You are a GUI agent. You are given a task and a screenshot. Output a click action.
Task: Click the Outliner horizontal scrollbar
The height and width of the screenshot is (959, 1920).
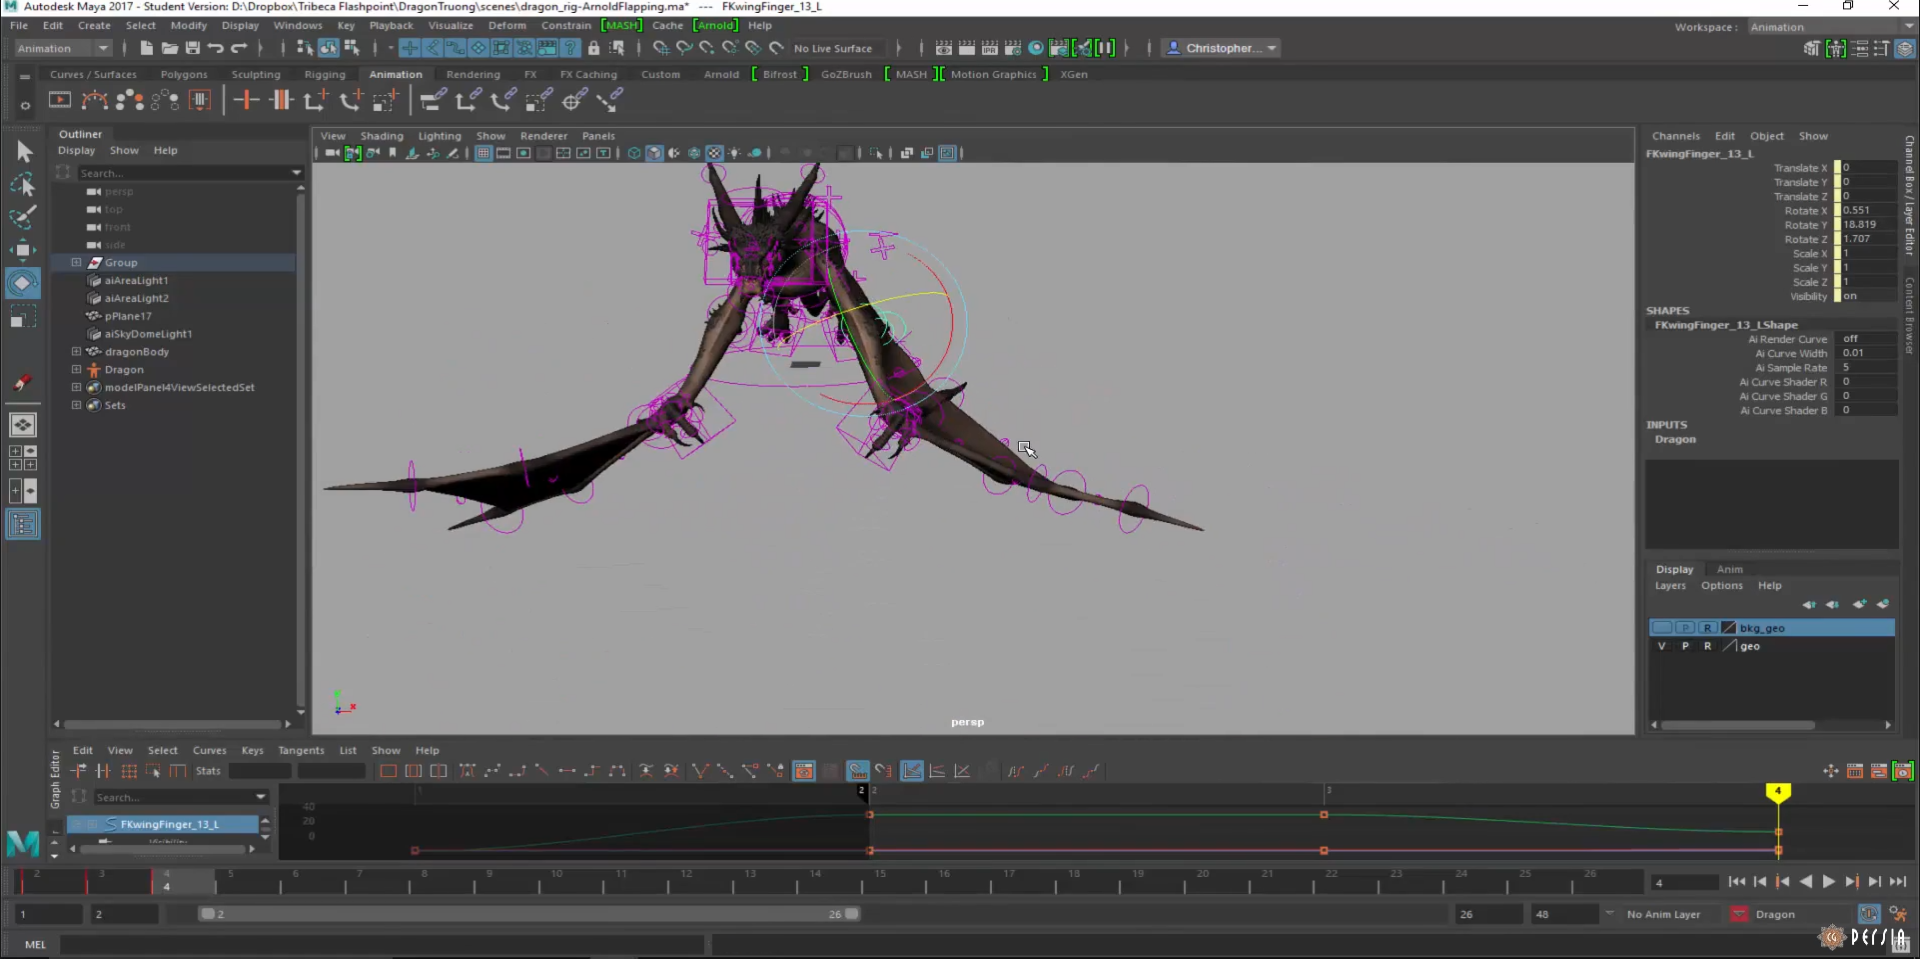(x=173, y=724)
